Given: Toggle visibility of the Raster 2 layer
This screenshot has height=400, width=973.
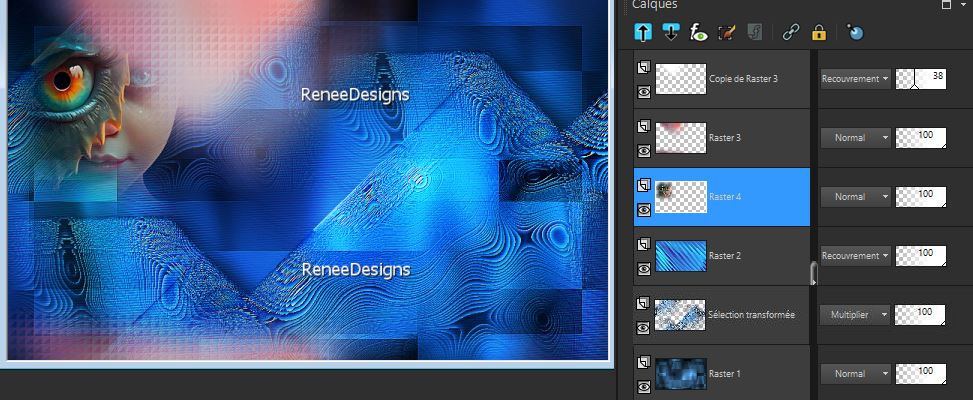Looking at the screenshot, I should [x=643, y=269].
